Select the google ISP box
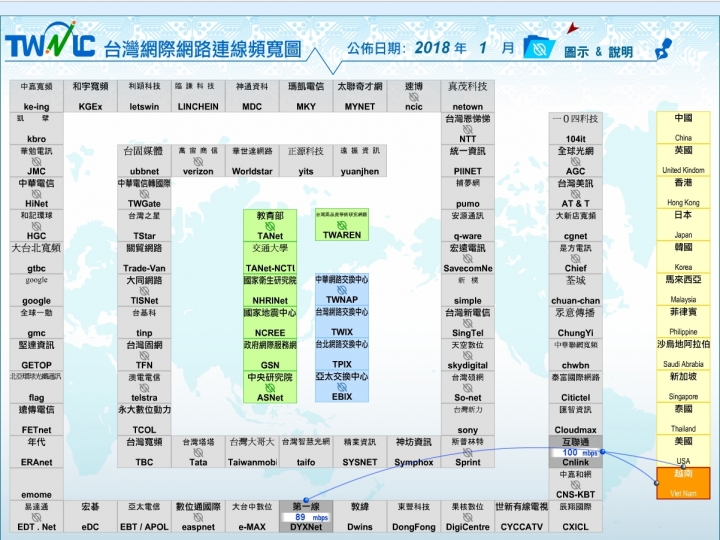 tap(36, 290)
